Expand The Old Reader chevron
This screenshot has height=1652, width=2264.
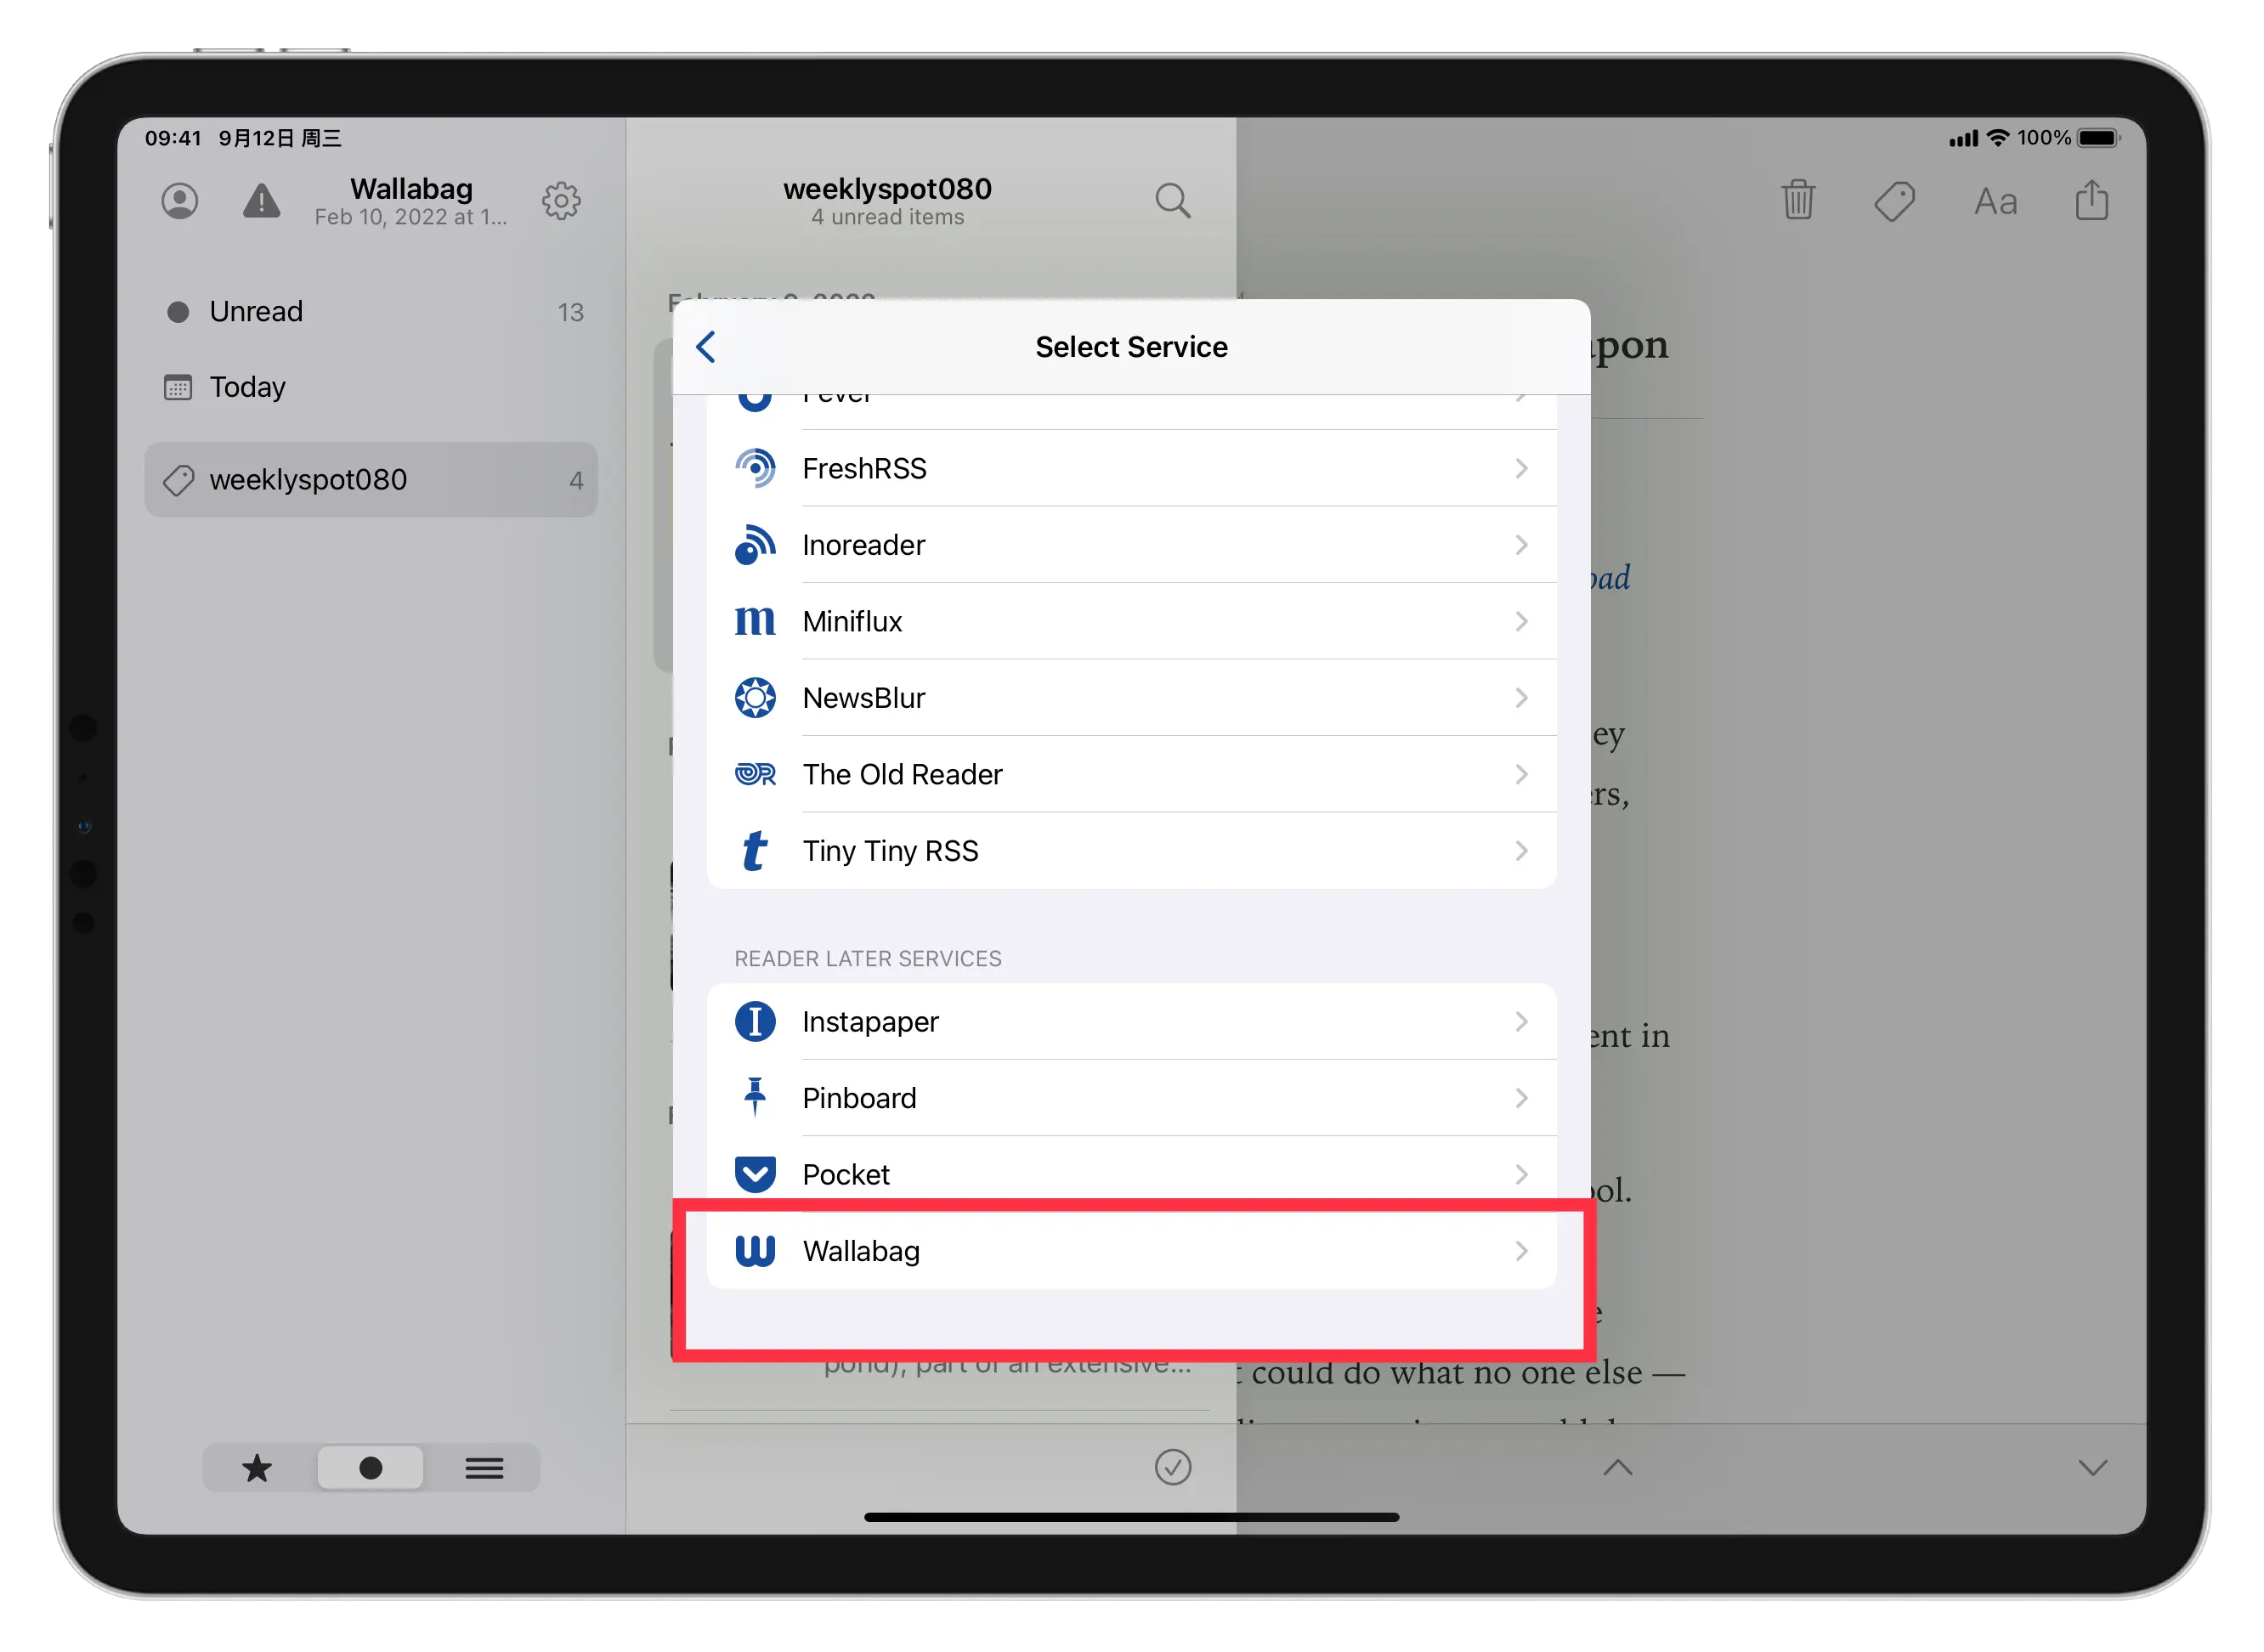click(x=1521, y=774)
